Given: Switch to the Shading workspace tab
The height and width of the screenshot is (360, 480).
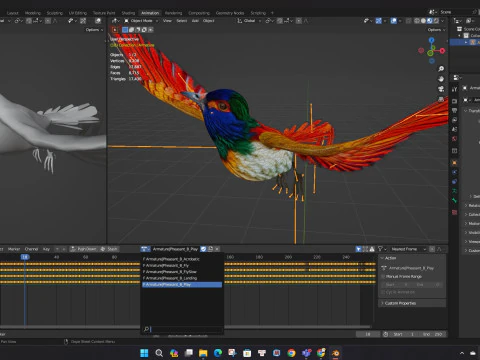Looking at the screenshot, I should pos(128,13).
